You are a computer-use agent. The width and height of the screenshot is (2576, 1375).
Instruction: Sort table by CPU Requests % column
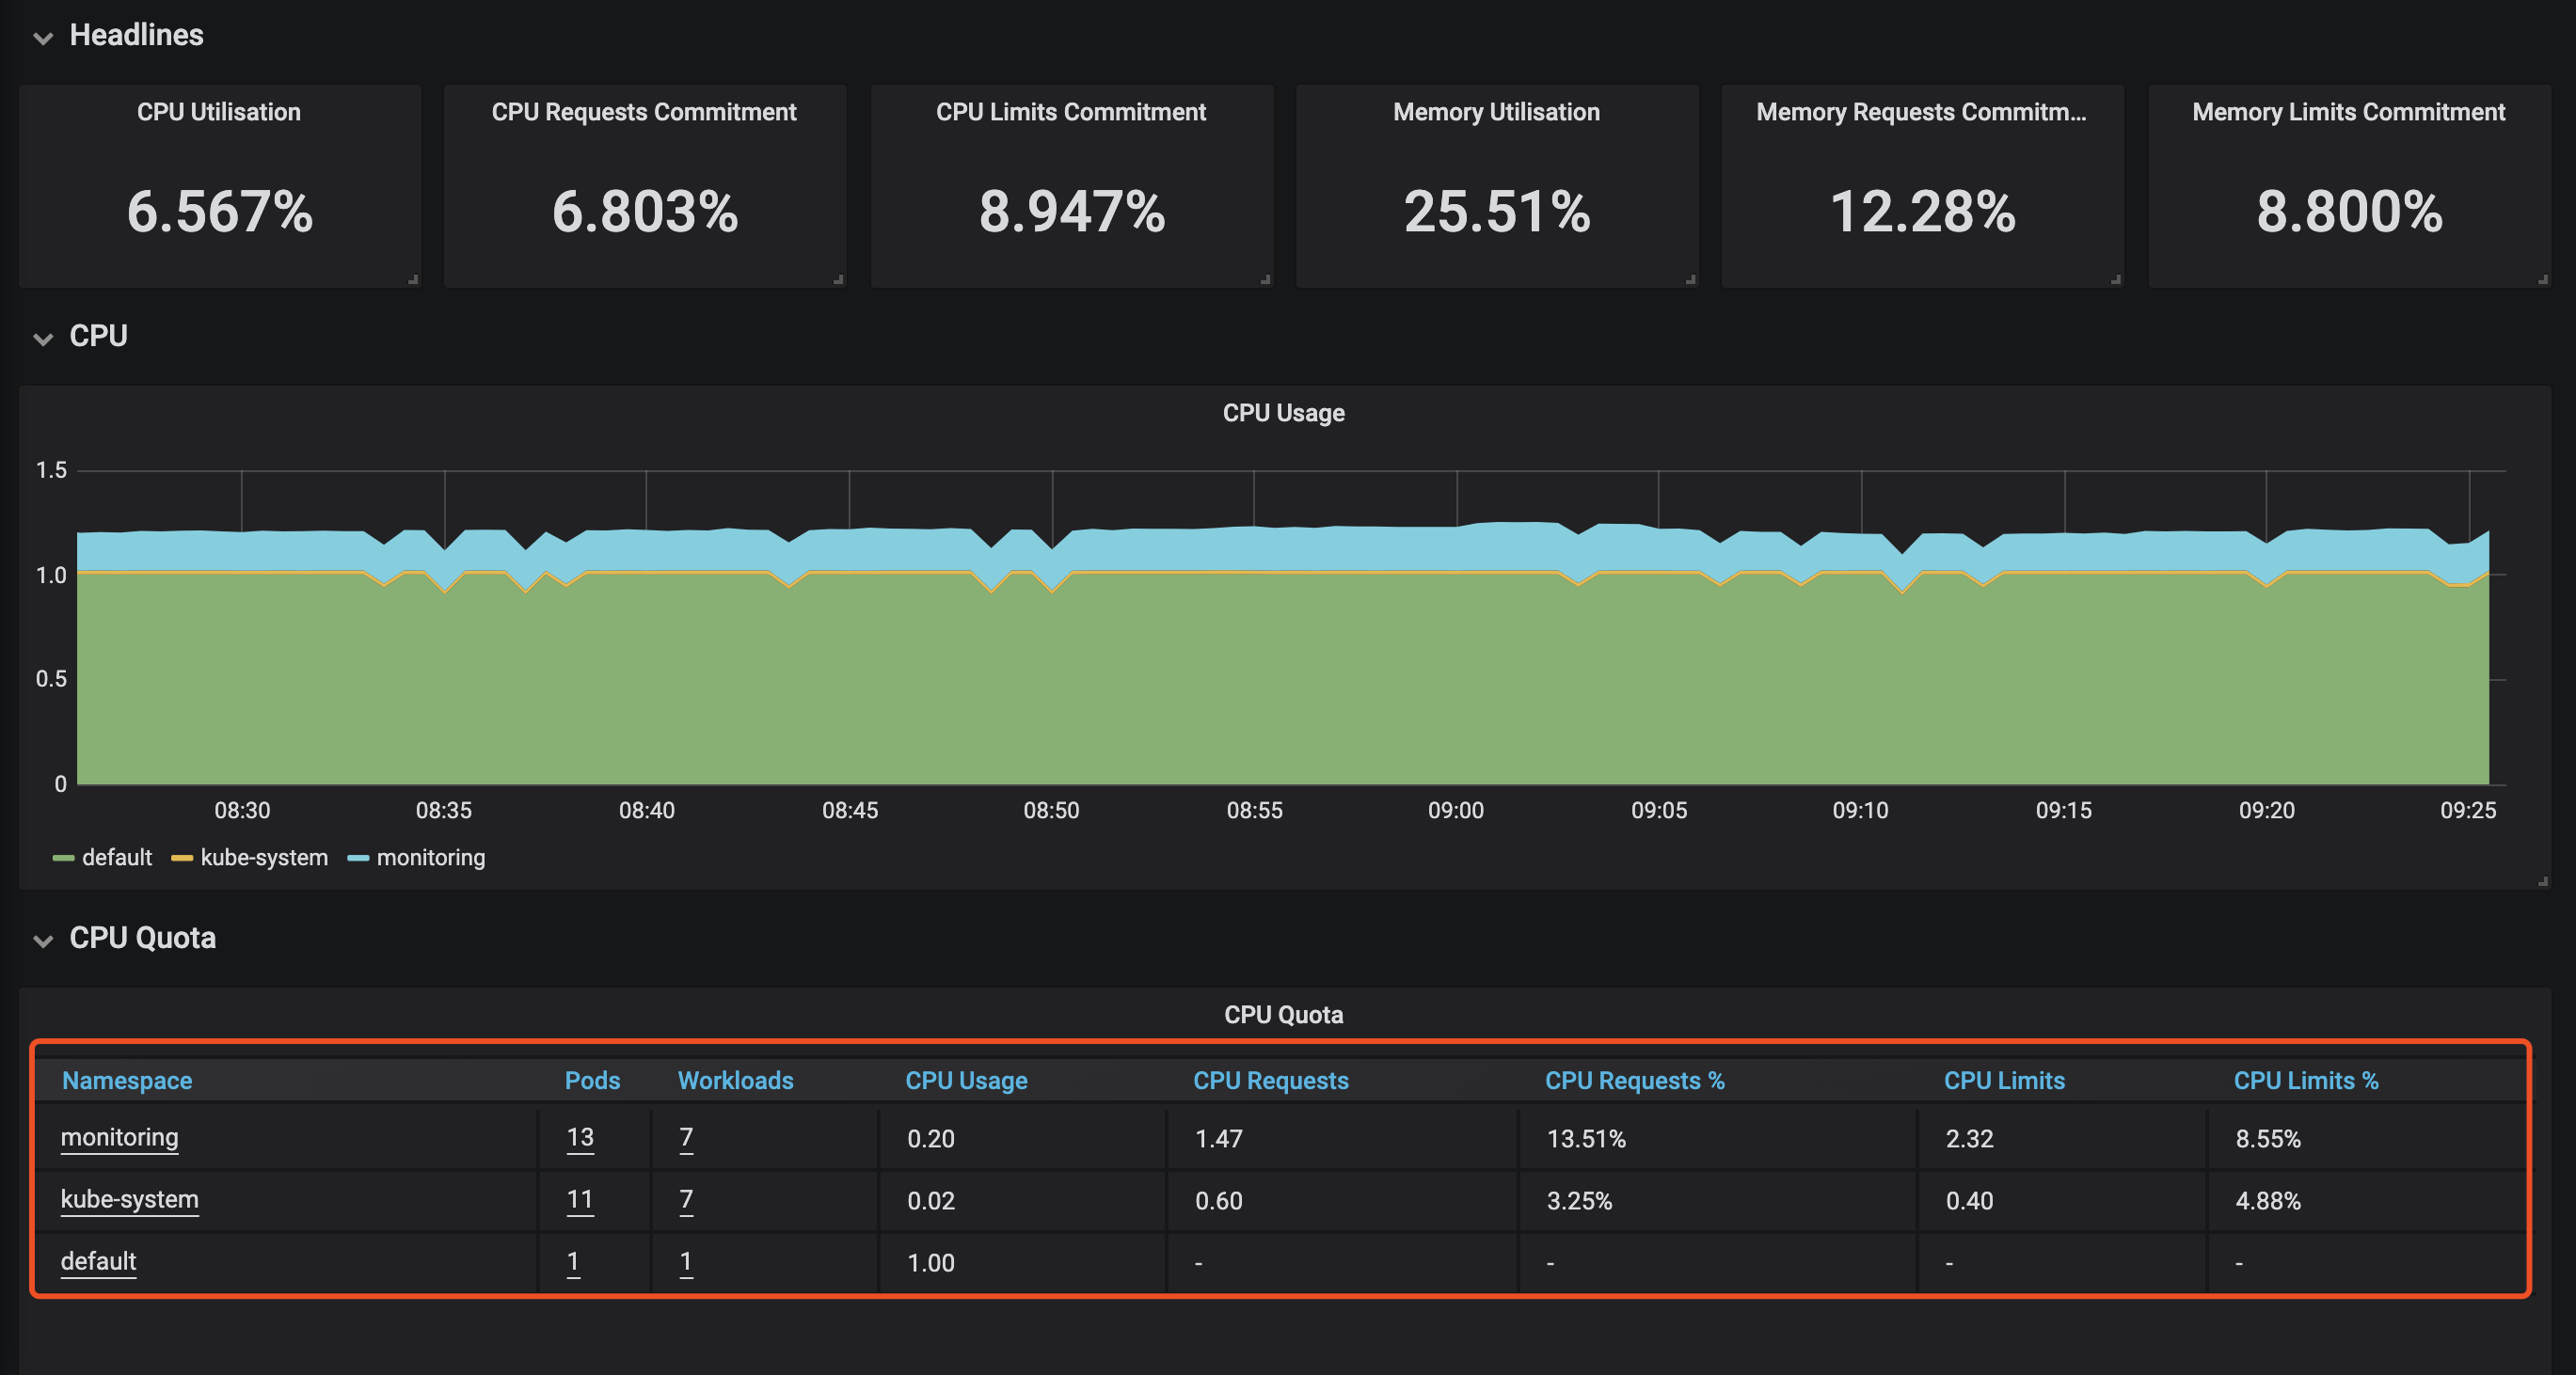pos(1634,1081)
